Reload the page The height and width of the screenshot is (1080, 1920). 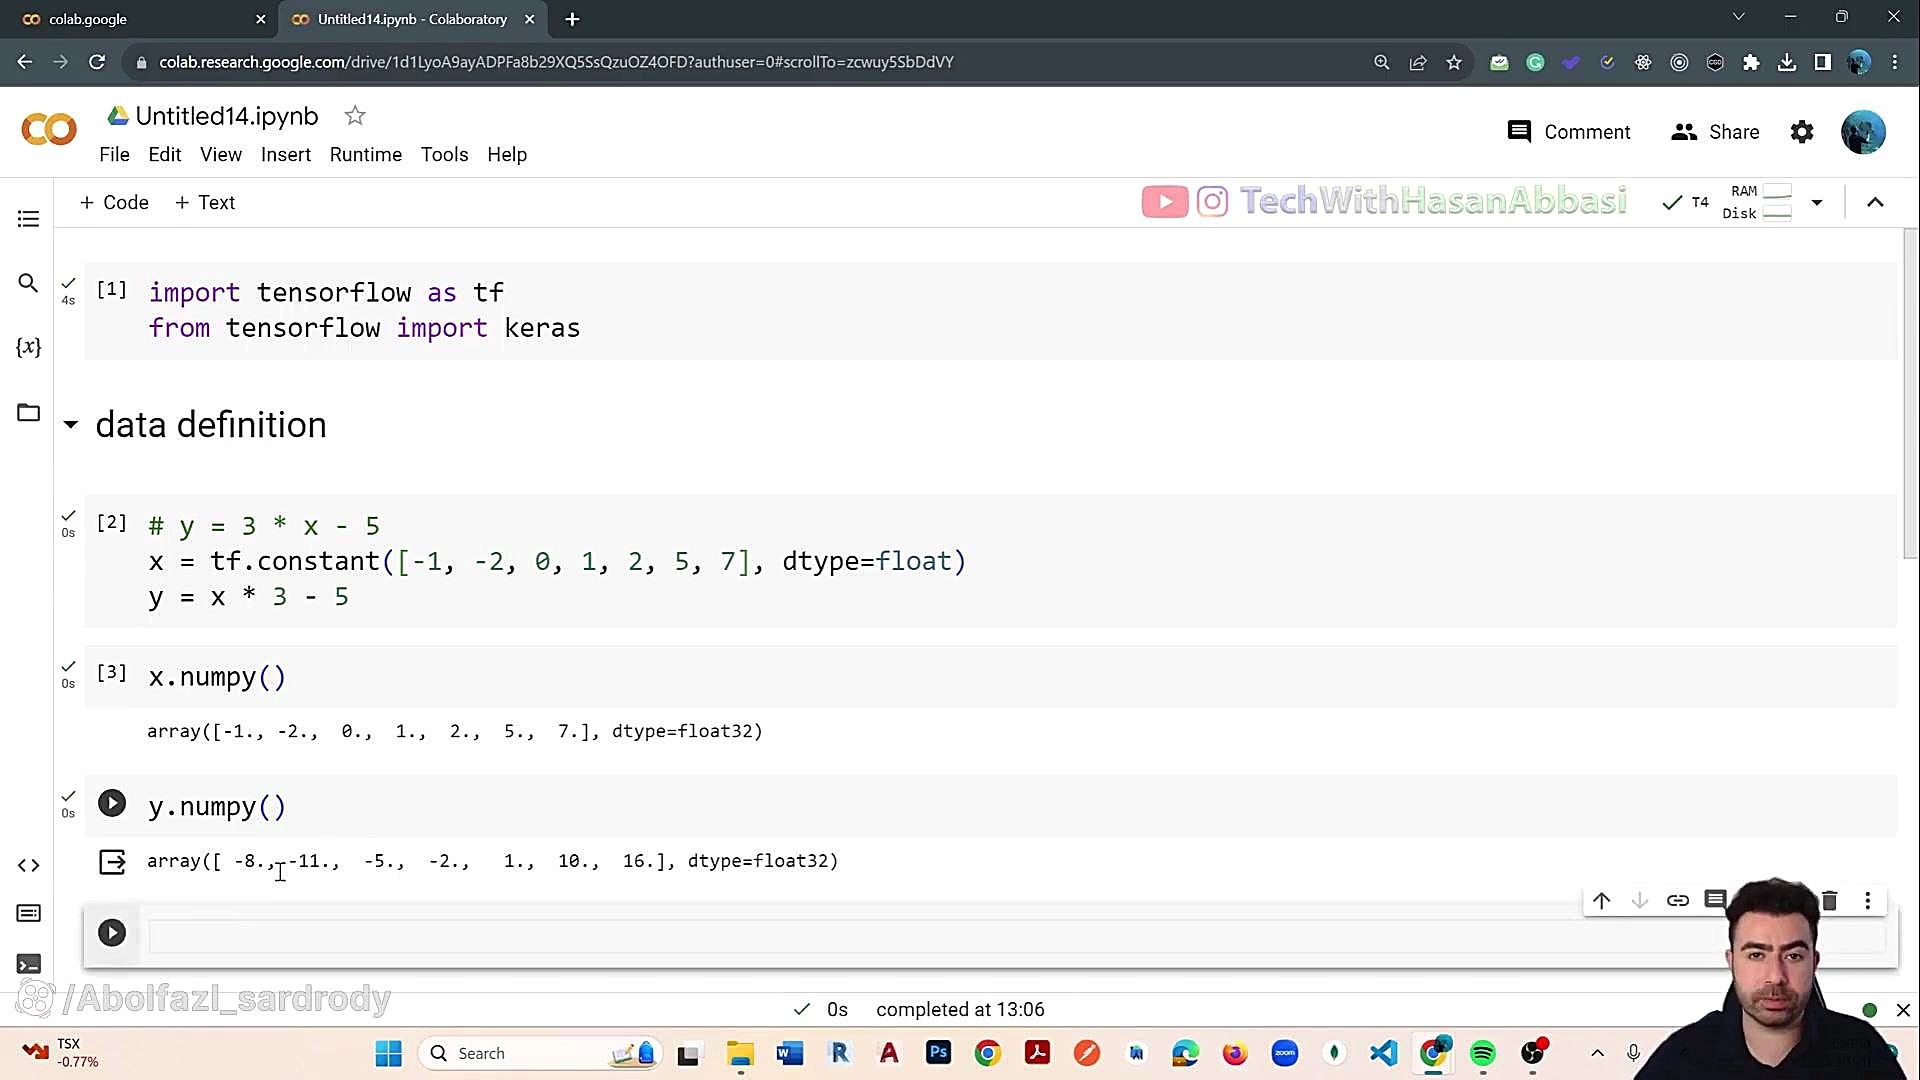tap(97, 62)
